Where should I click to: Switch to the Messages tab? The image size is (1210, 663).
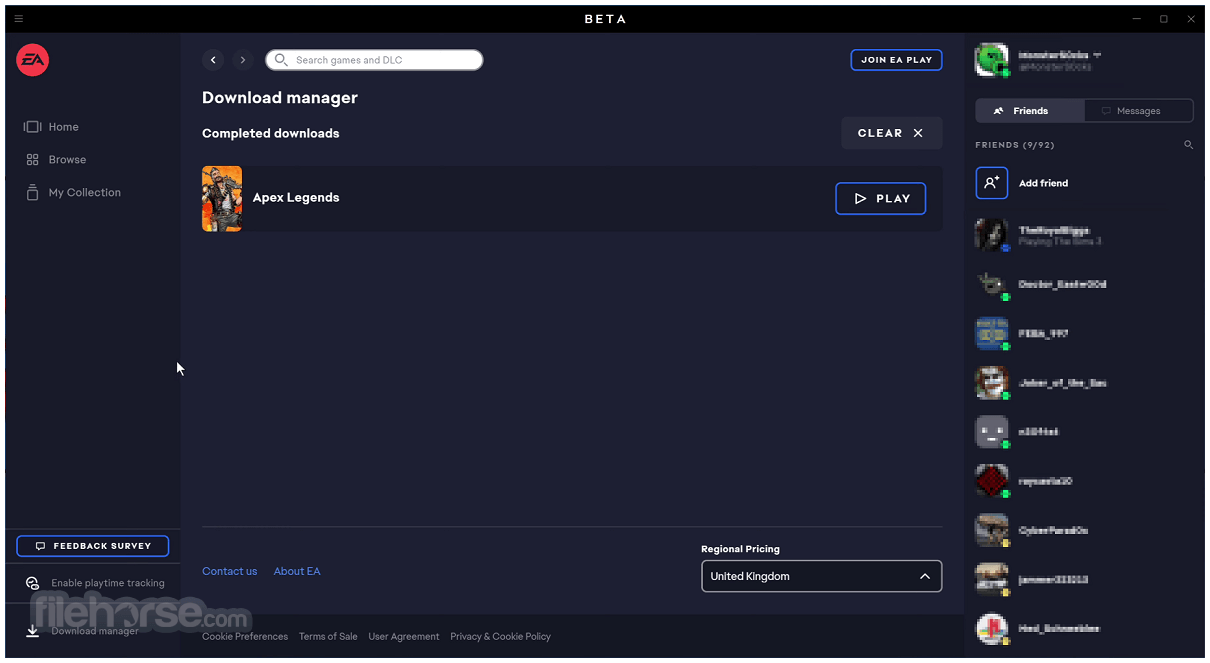pos(1139,111)
